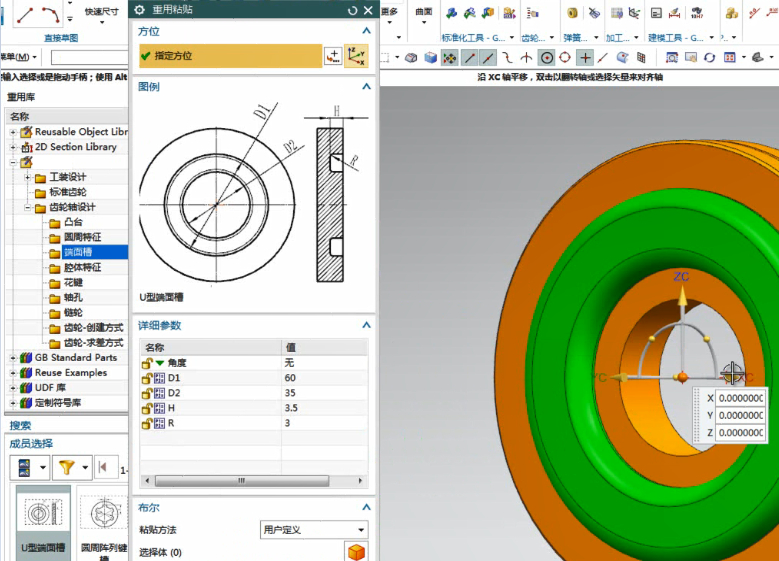Toggle the arc center snap point

coord(547,58)
